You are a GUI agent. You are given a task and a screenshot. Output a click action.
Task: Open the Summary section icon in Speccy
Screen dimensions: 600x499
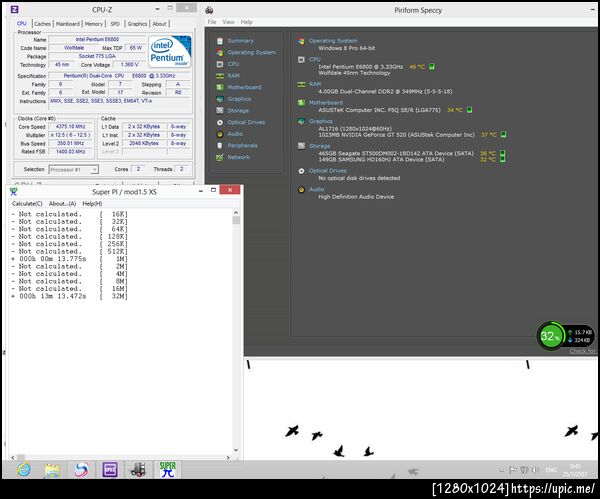(x=220, y=41)
